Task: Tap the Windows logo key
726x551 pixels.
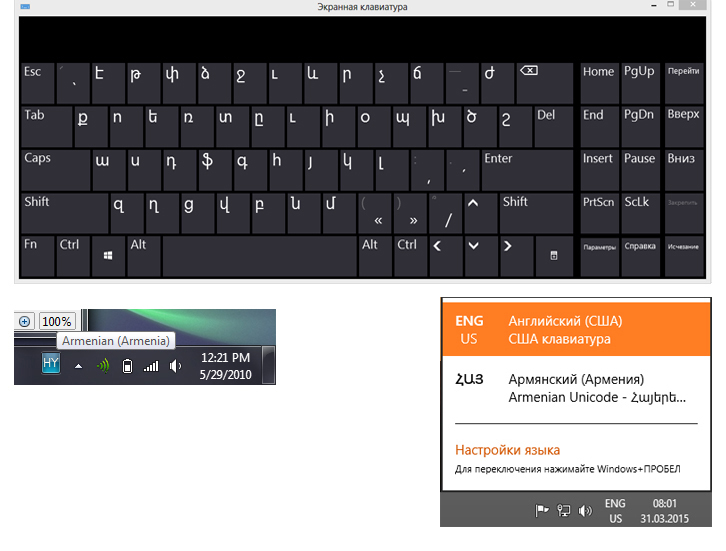Action: point(108,256)
